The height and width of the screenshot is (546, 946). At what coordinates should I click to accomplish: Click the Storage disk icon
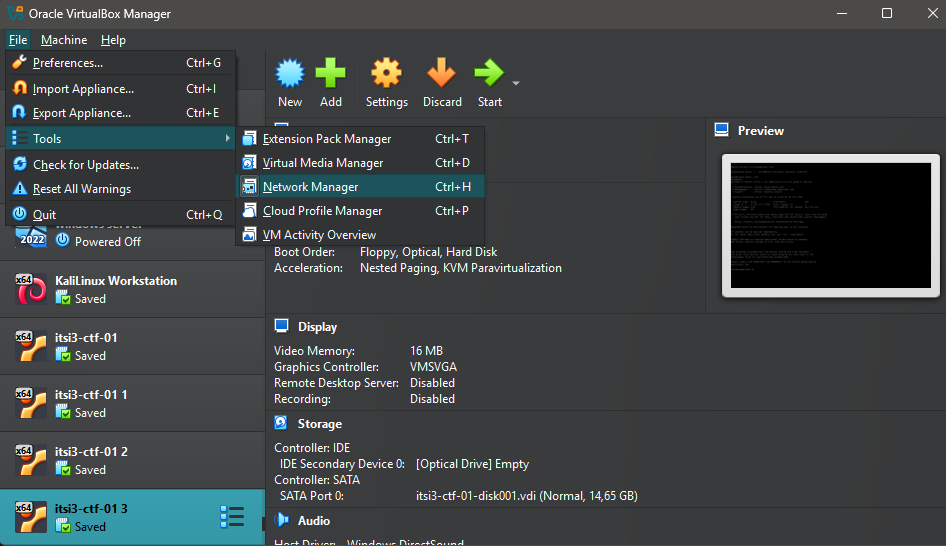281,423
